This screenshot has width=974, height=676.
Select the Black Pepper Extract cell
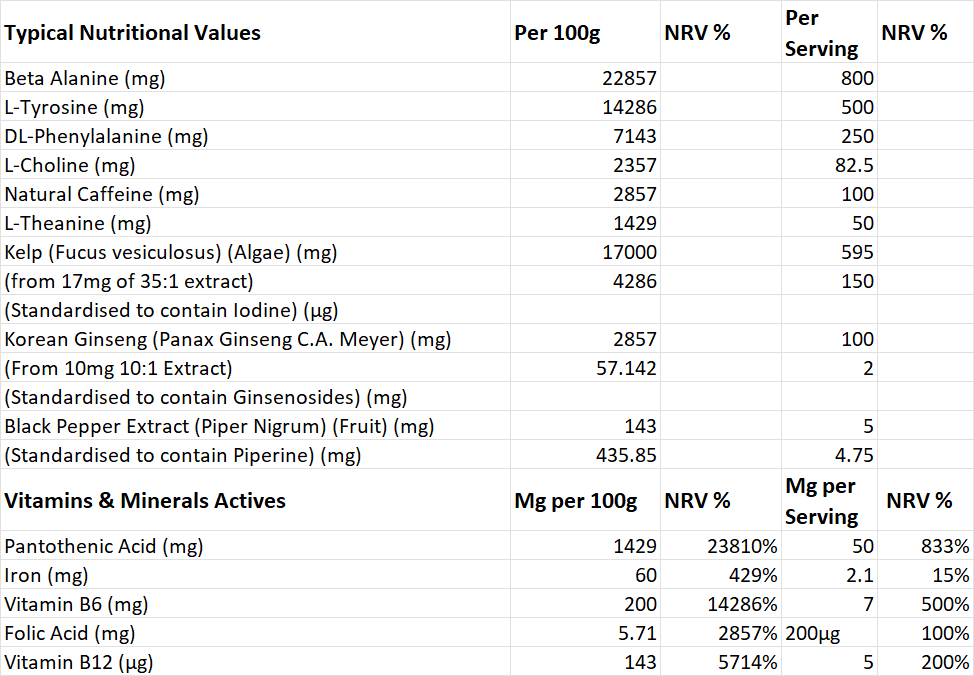(255, 426)
